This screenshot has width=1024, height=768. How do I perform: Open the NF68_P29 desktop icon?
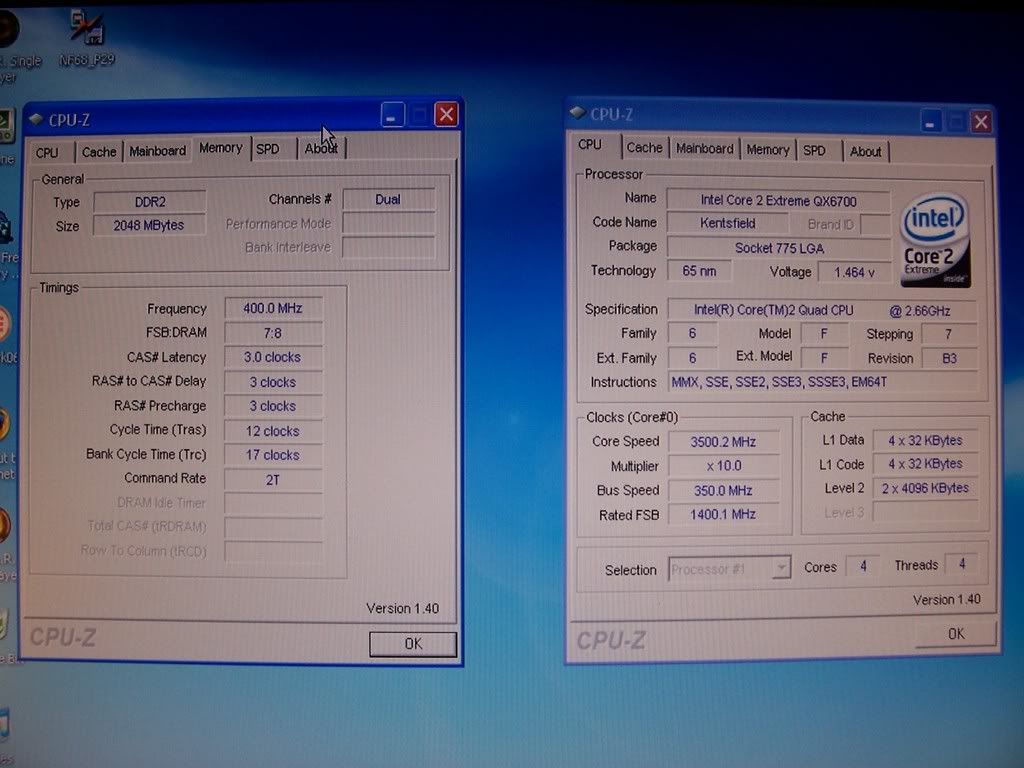88,38
